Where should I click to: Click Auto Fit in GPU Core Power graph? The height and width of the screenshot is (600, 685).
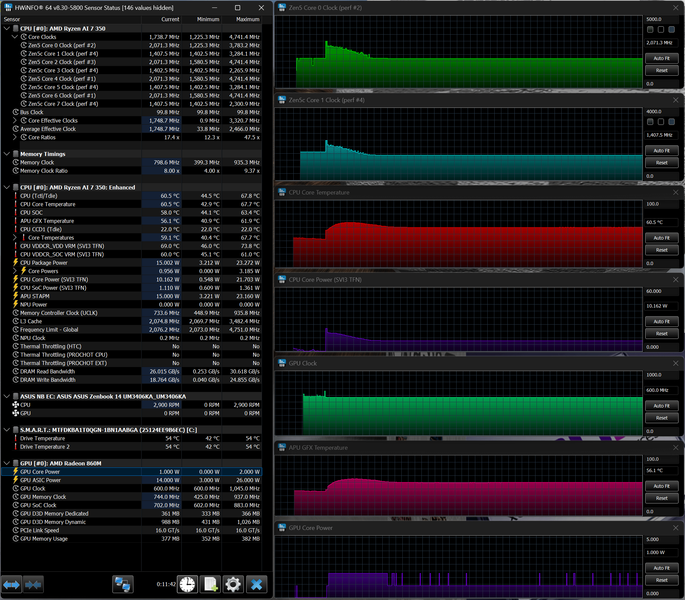(x=661, y=568)
